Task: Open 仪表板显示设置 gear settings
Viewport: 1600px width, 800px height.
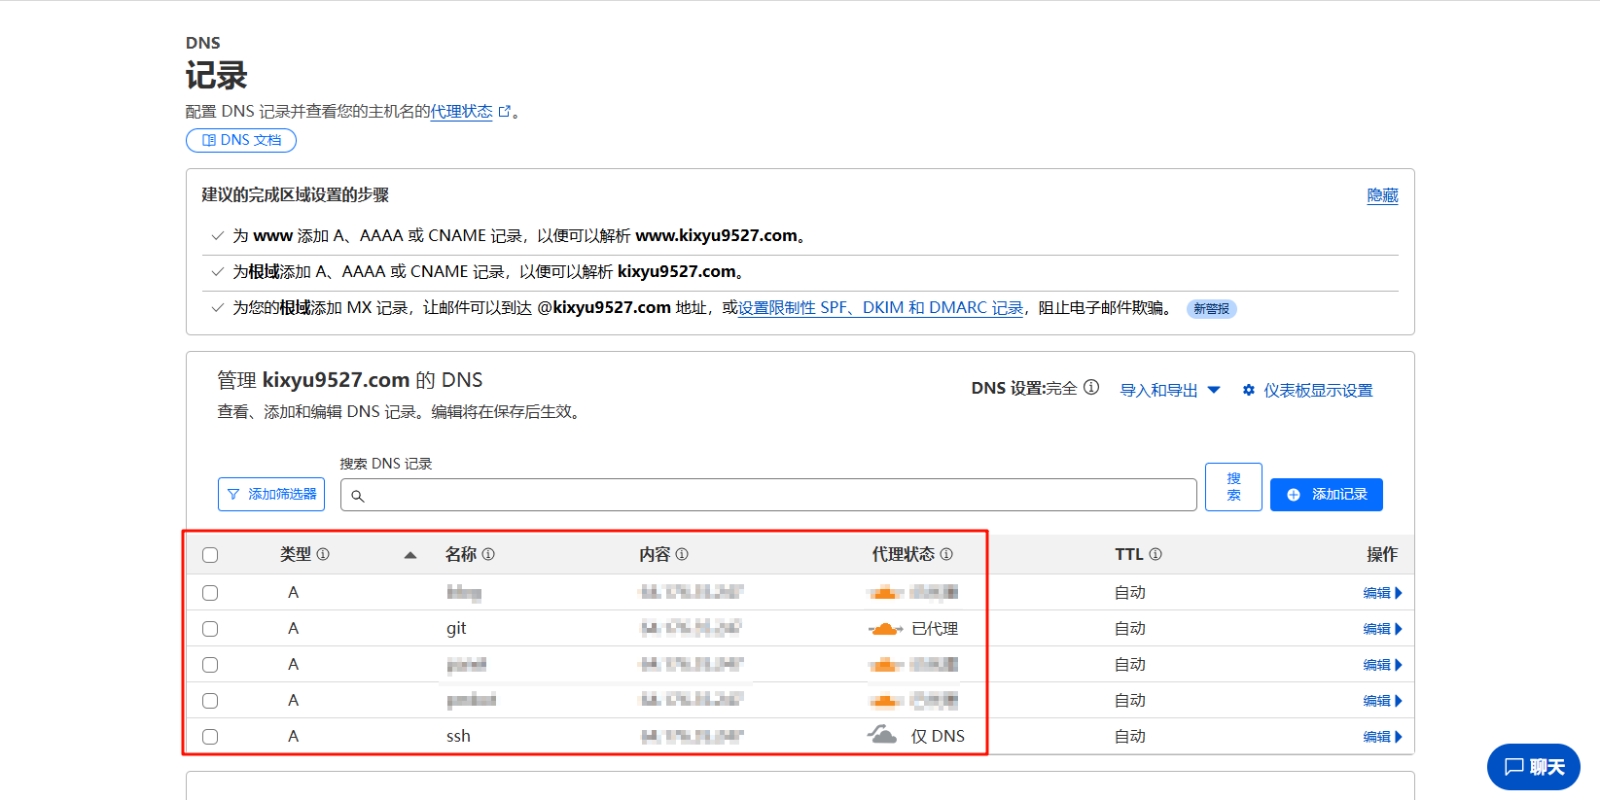Action: 1307,390
